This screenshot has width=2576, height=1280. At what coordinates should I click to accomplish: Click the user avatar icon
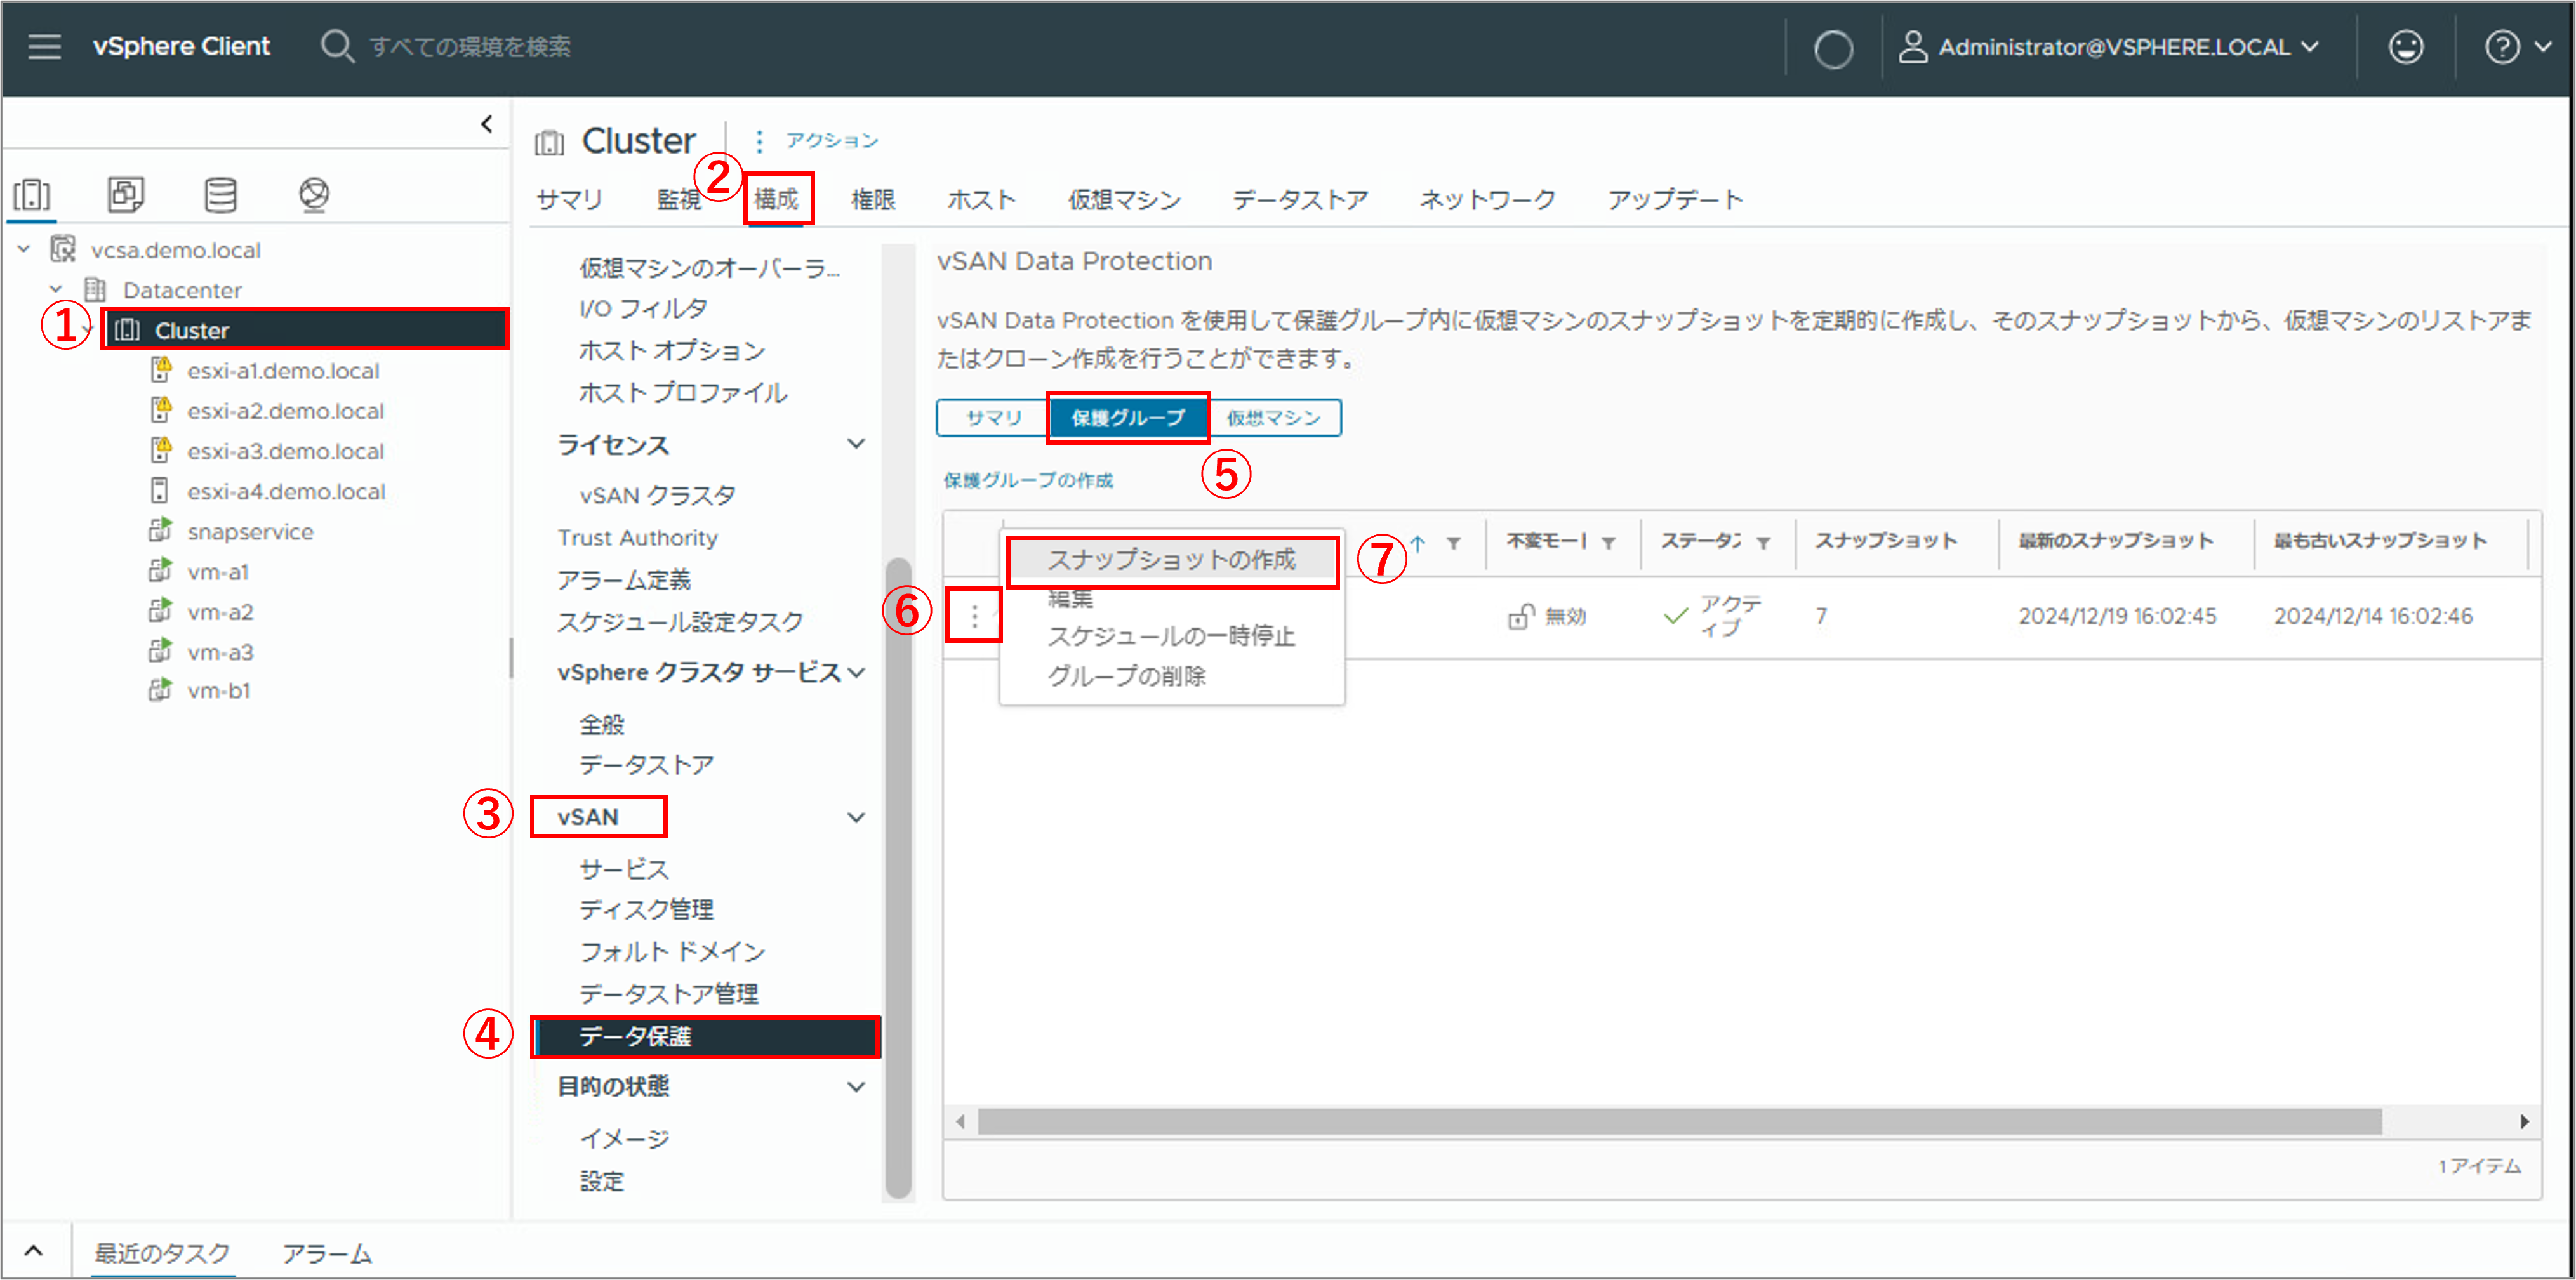(1912, 47)
